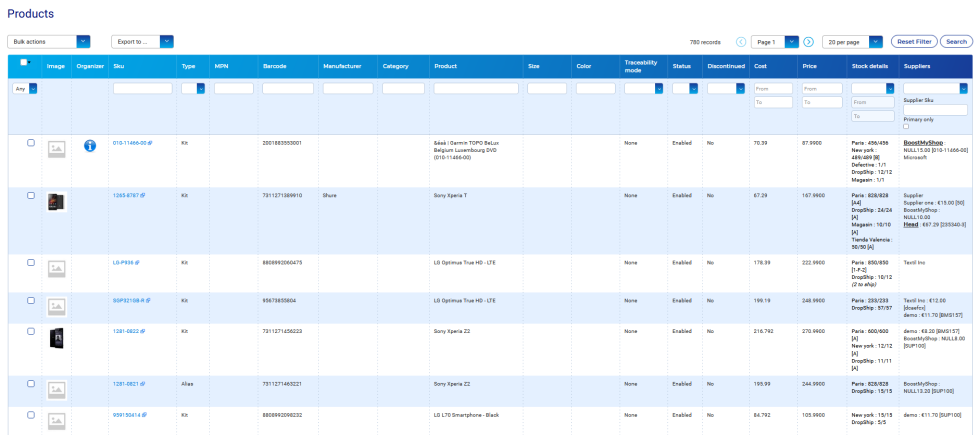Viewport: 980px width, 435px height.
Task: Open external link icon beside SKU 010-11466-00
Action: click(151, 143)
